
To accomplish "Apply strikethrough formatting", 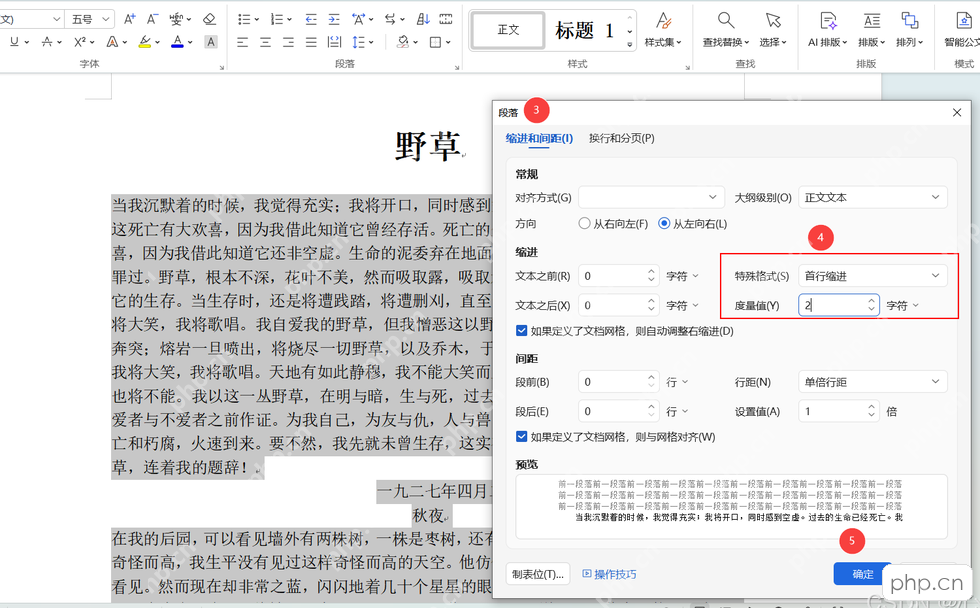I will (47, 42).
